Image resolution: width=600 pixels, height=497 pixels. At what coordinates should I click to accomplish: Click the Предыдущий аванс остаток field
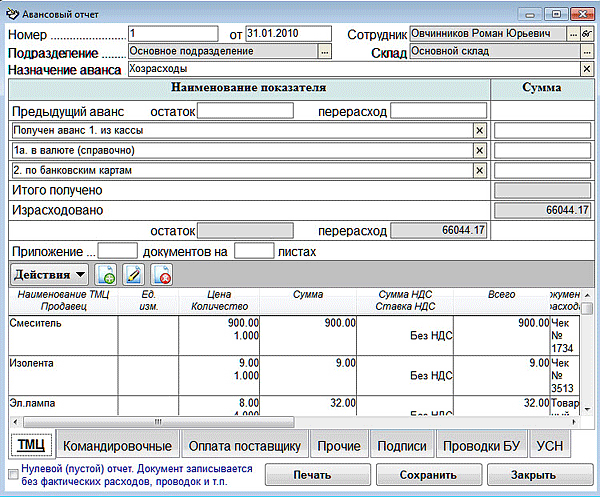[245, 111]
